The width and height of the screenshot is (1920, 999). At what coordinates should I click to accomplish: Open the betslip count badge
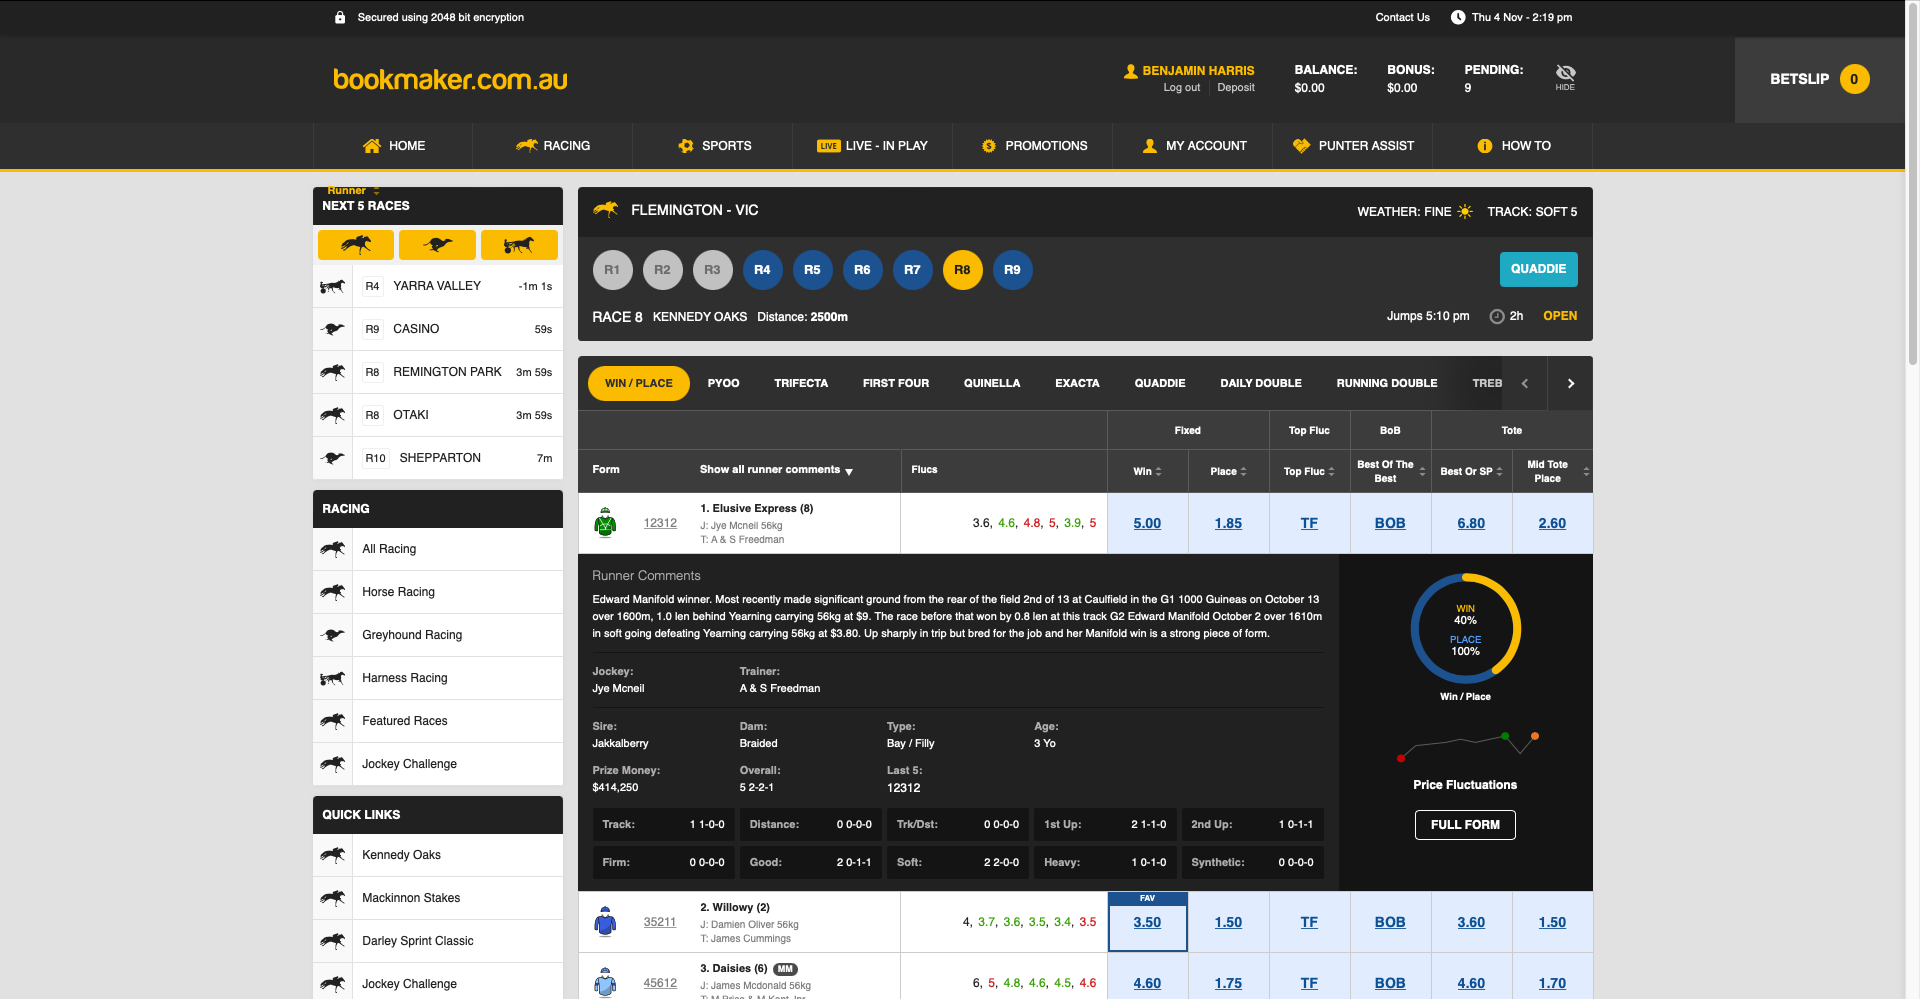click(1854, 79)
